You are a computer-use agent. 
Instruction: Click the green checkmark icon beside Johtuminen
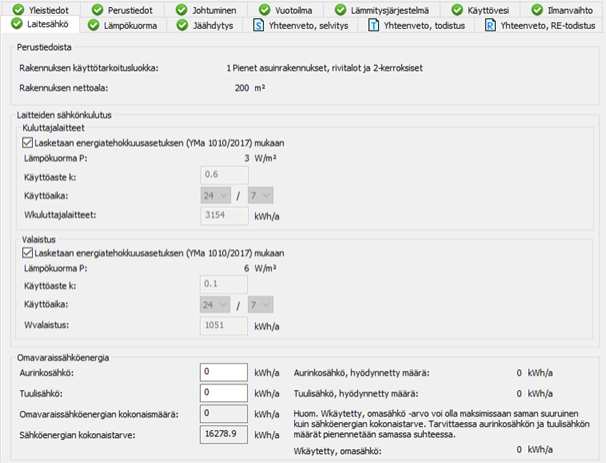(181, 10)
